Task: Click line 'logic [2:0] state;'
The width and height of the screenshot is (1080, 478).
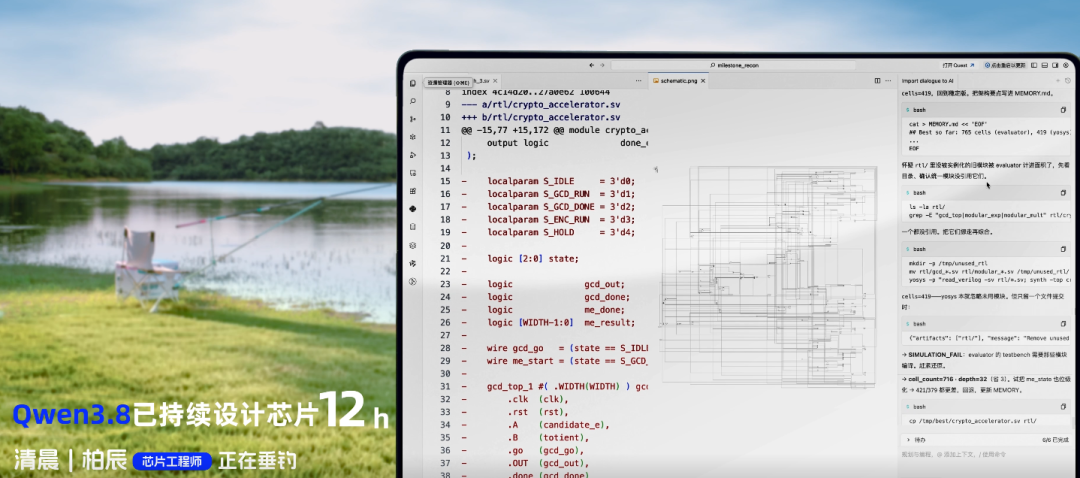Action: tap(533, 258)
